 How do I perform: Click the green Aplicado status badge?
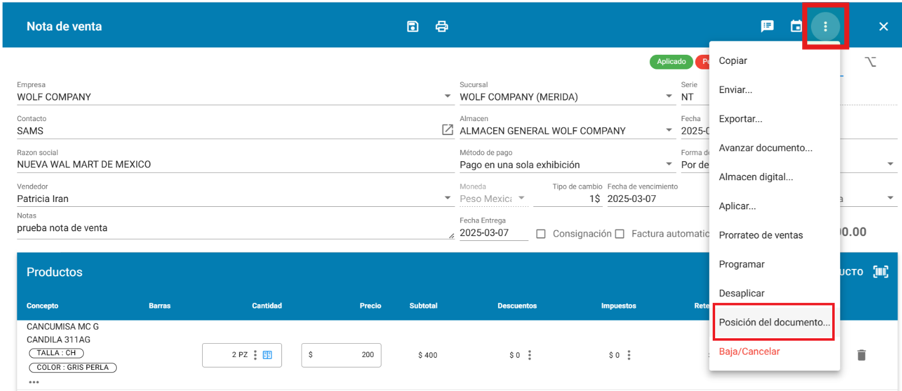pyautogui.click(x=671, y=61)
